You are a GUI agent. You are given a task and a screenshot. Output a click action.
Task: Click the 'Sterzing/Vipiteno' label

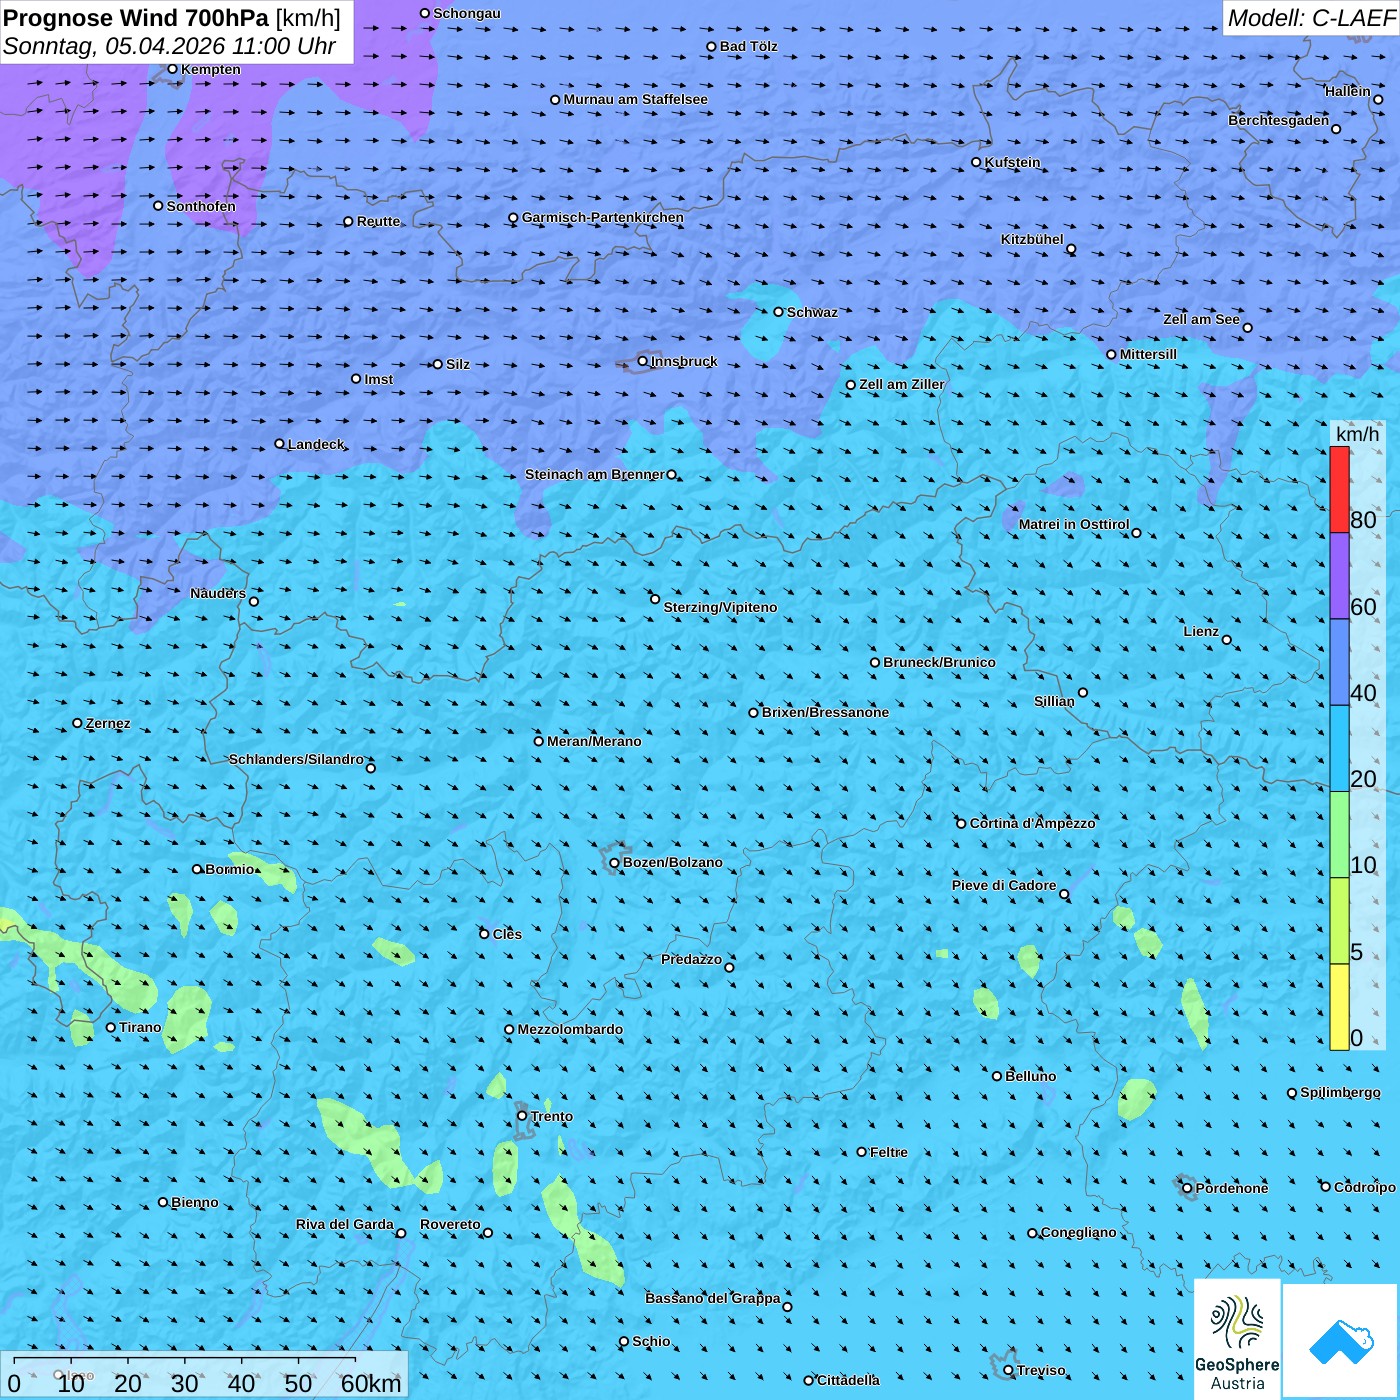(x=720, y=607)
